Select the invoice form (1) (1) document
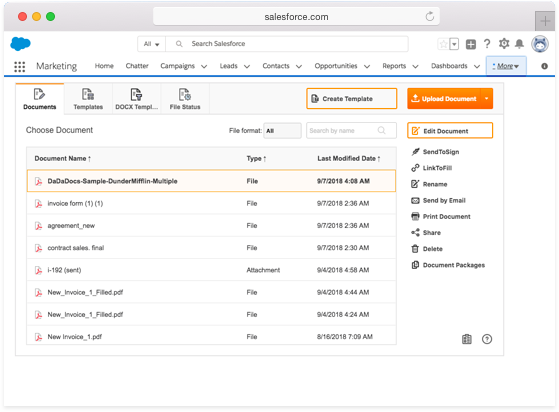The image size is (559, 412). 211,204
